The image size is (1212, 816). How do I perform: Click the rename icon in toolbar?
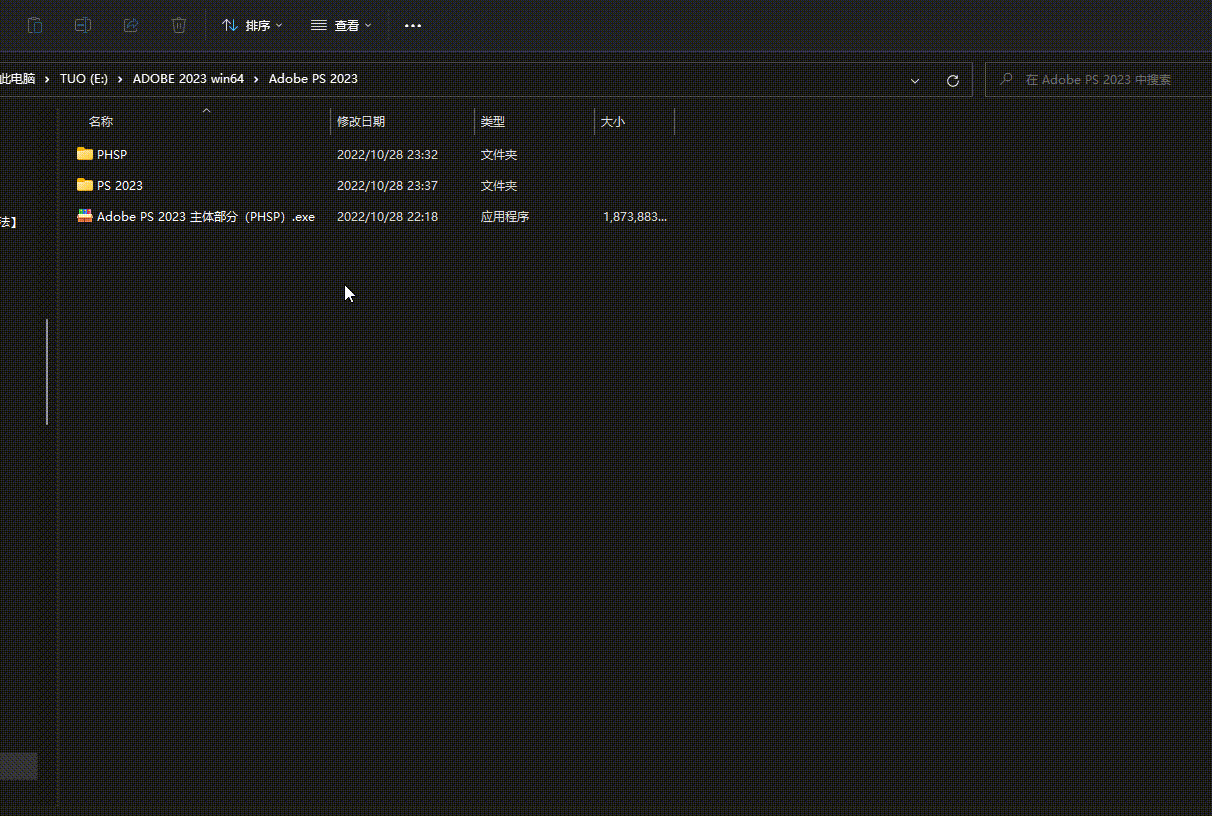(83, 25)
